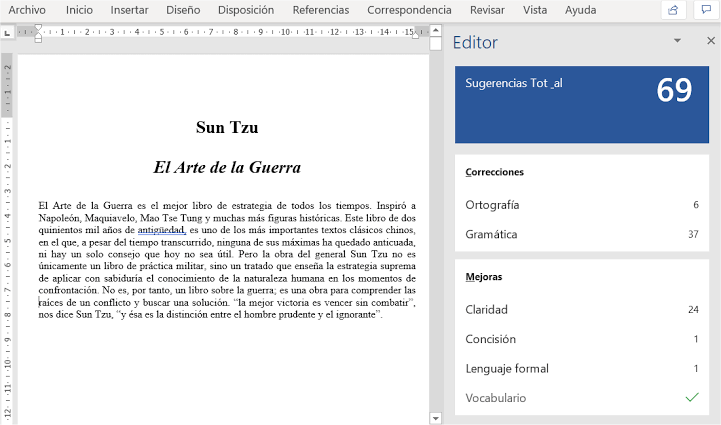Open Lenguaje formal suggestions
This screenshot has width=721, height=425.
tap(582, 368)
